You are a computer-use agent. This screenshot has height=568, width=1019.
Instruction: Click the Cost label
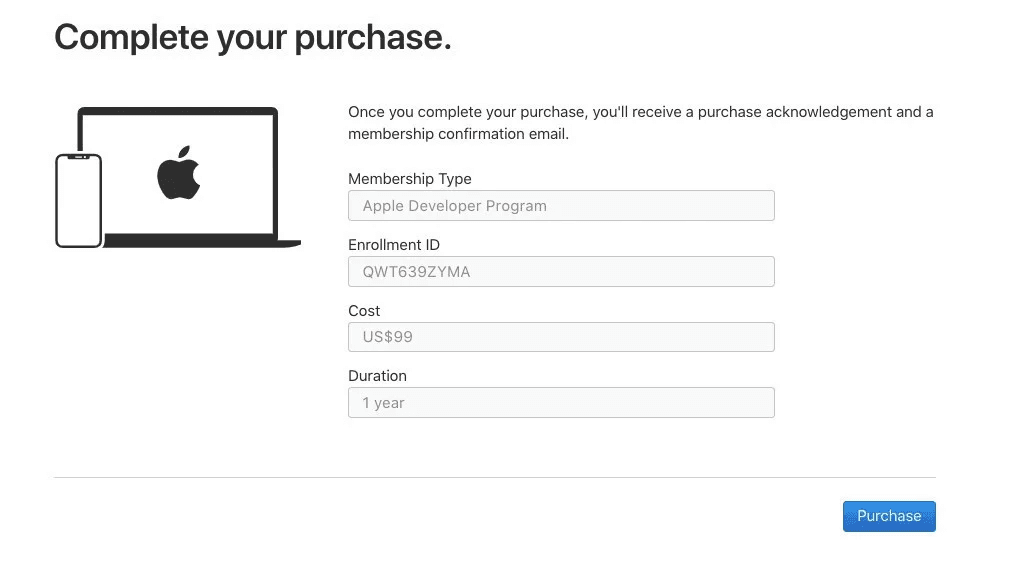(x=364, y=311)
